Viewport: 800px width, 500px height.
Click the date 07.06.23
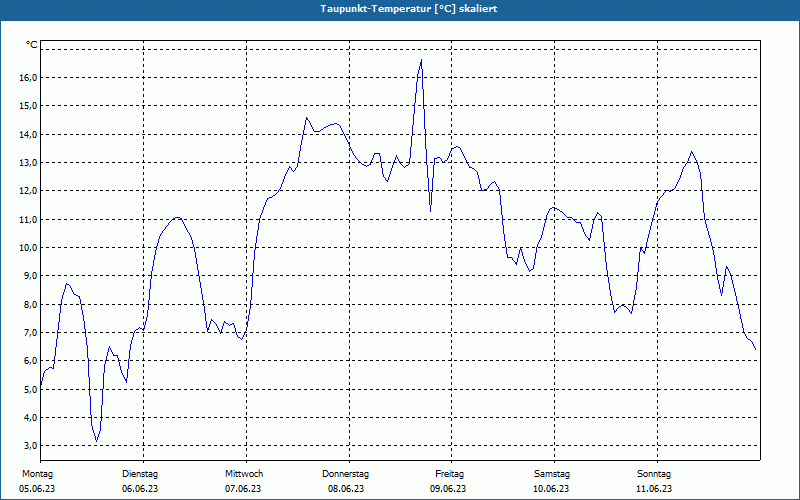[x=243, y=489]
